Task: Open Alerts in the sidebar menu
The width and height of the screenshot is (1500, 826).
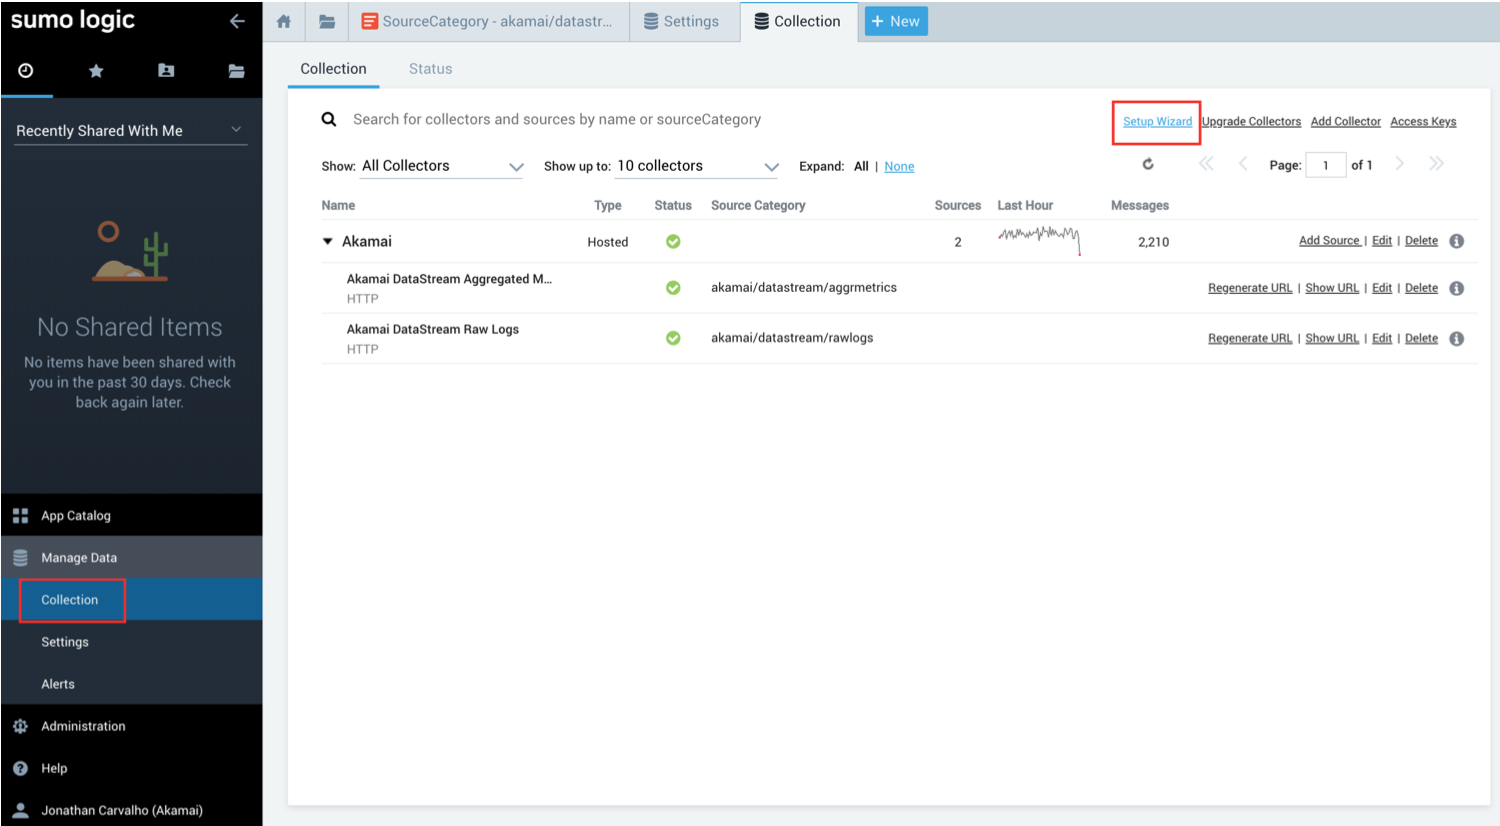Action: pos(58,684)
